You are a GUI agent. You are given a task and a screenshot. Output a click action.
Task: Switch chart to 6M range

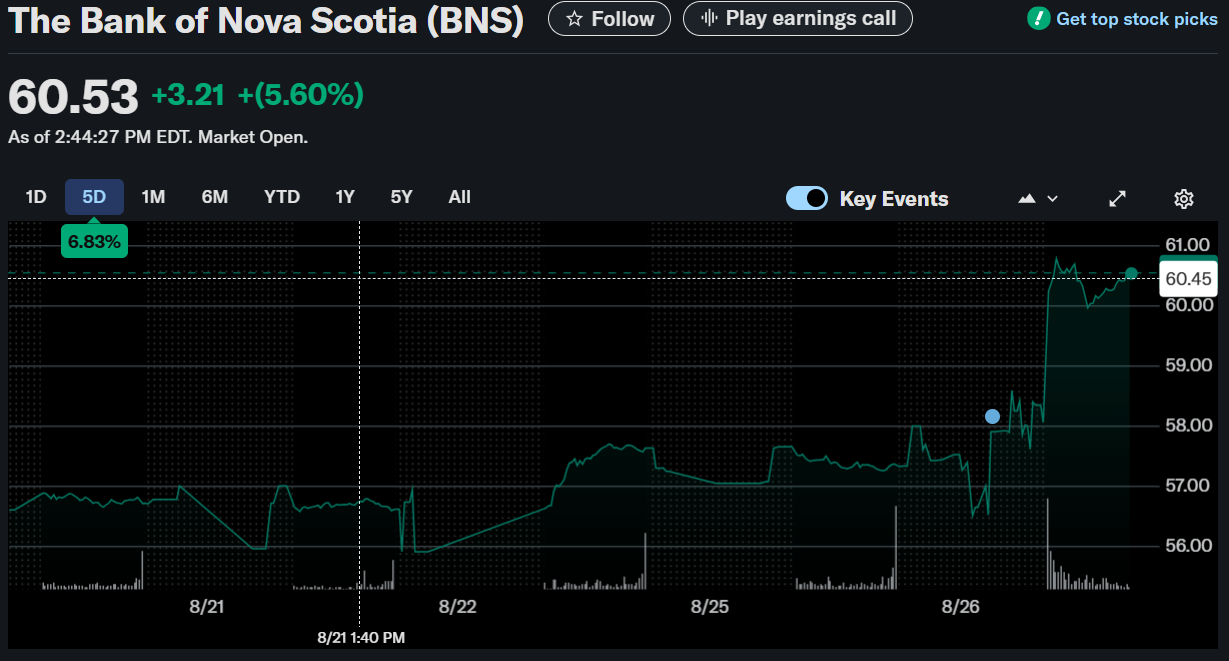click(215, 197)
